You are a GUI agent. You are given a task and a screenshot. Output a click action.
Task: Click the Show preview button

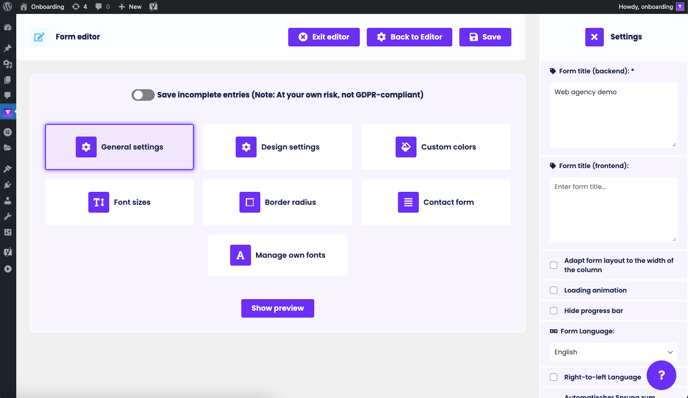[x=278, y=308]
